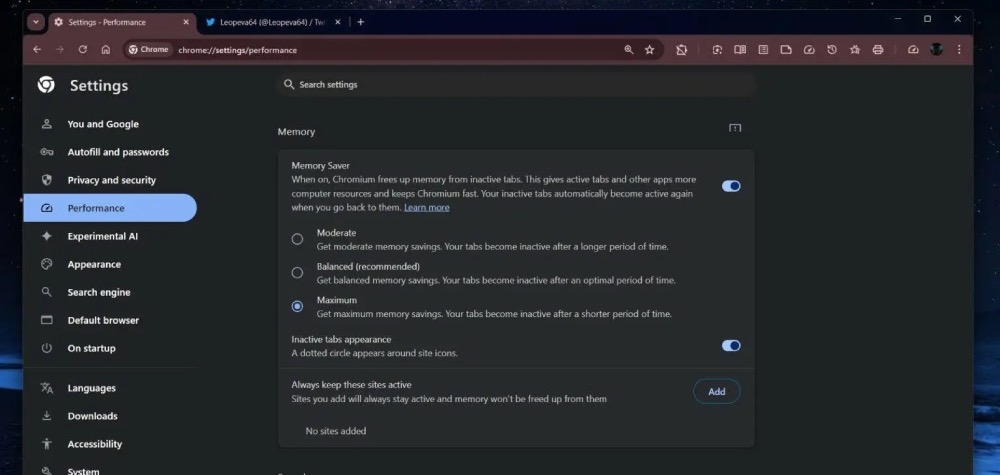Open the three-dot Chromium menu
1000x475 pixels.
(959, 49)
